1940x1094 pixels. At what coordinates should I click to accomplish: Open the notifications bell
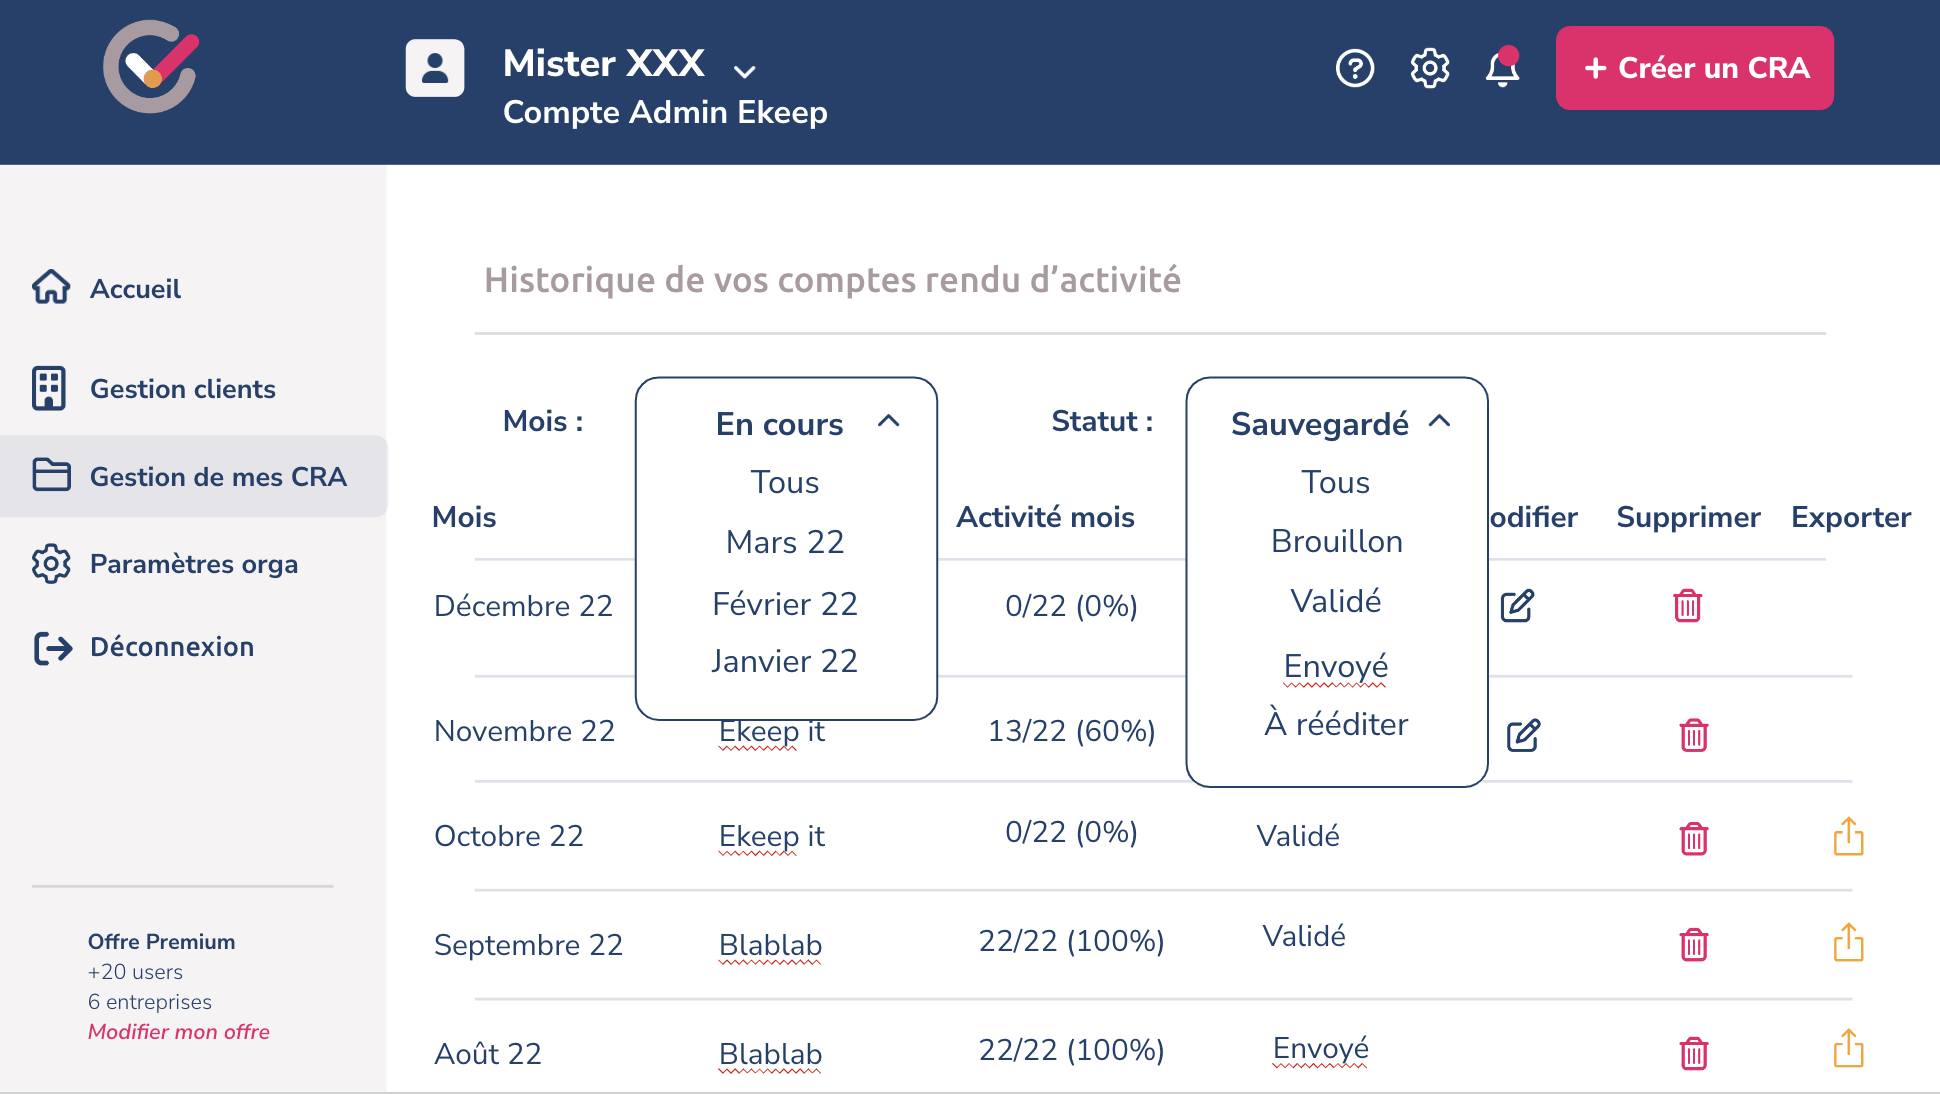click(1502, 68)
